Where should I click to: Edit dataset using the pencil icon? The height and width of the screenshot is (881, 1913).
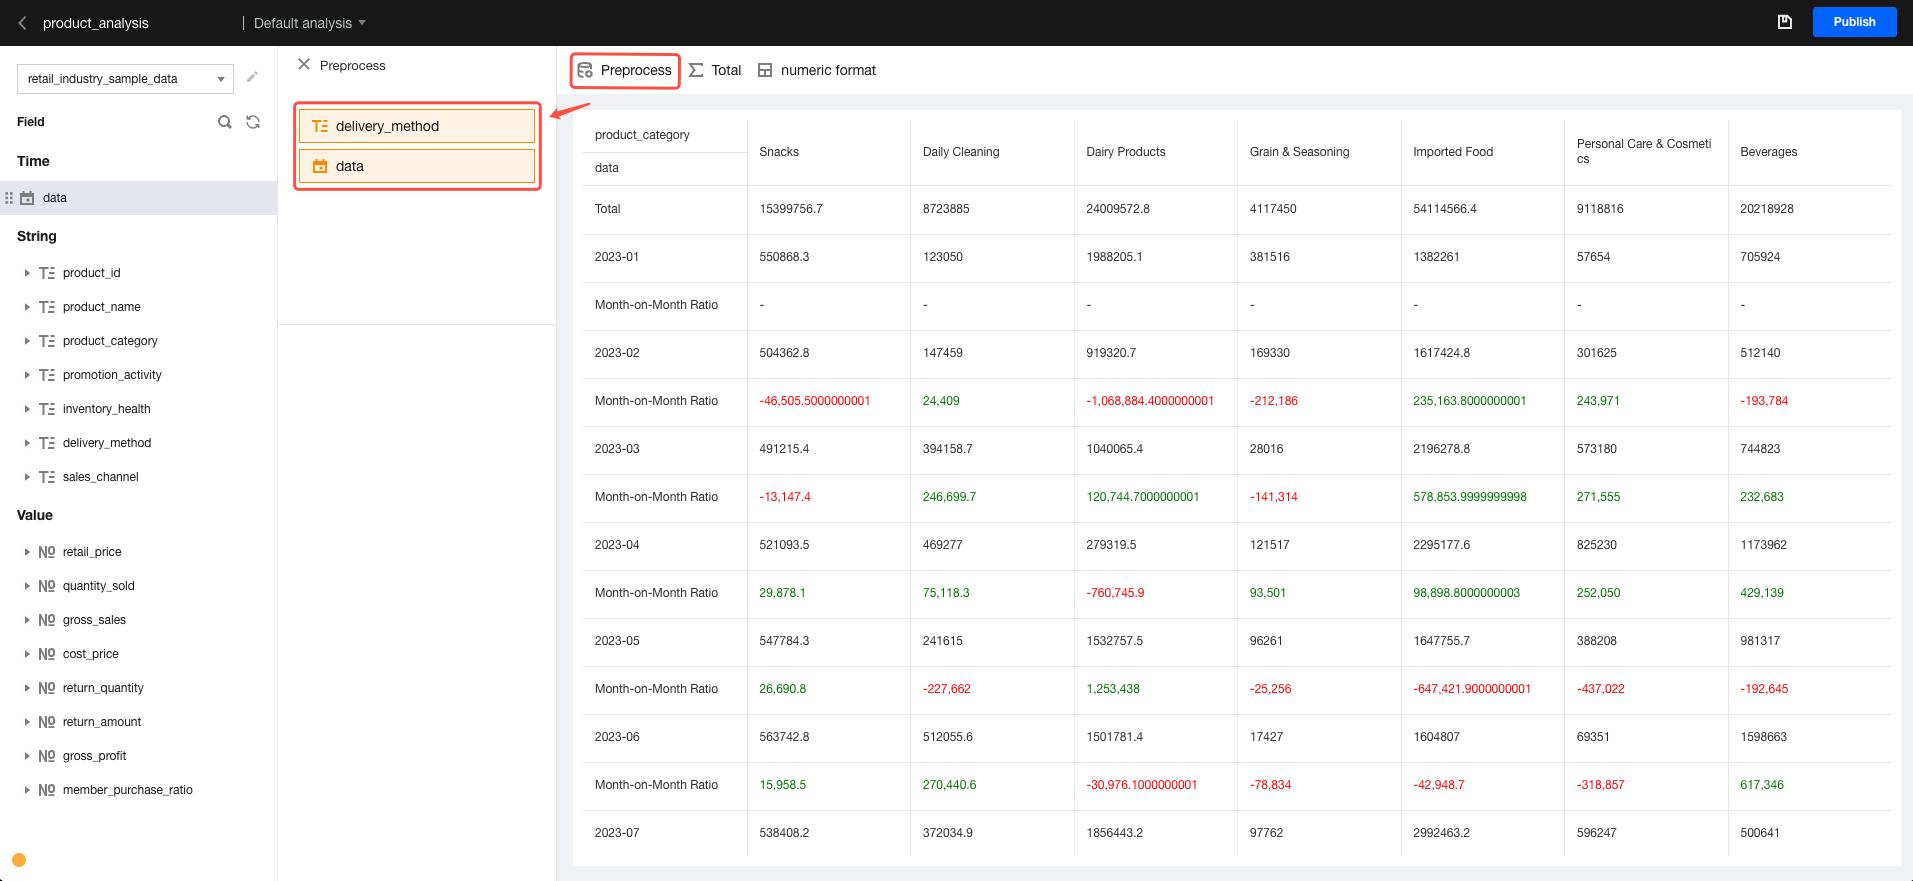pos(252,77)
